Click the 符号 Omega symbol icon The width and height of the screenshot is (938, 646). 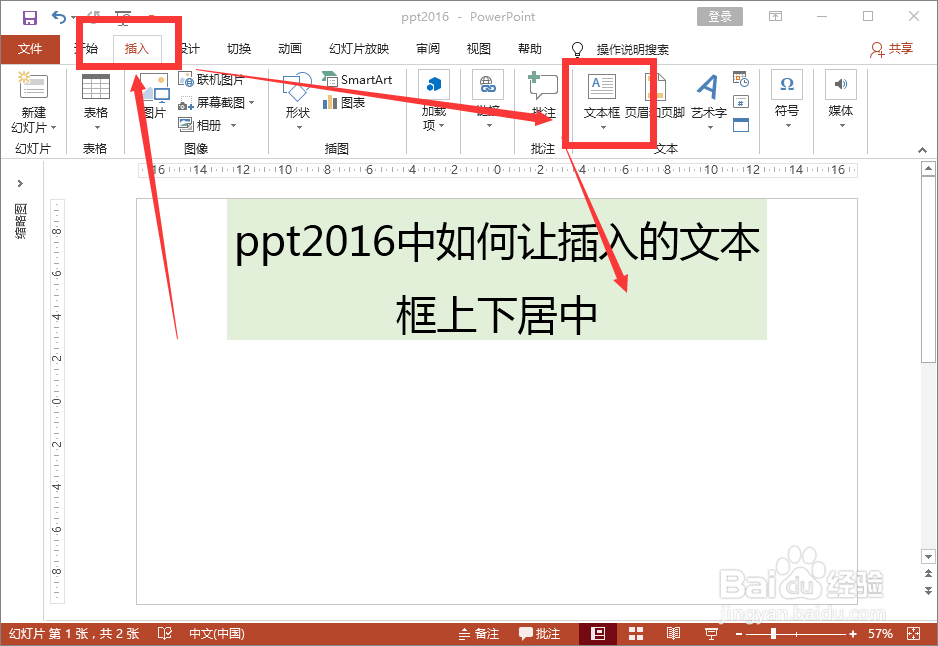(787, 84)
